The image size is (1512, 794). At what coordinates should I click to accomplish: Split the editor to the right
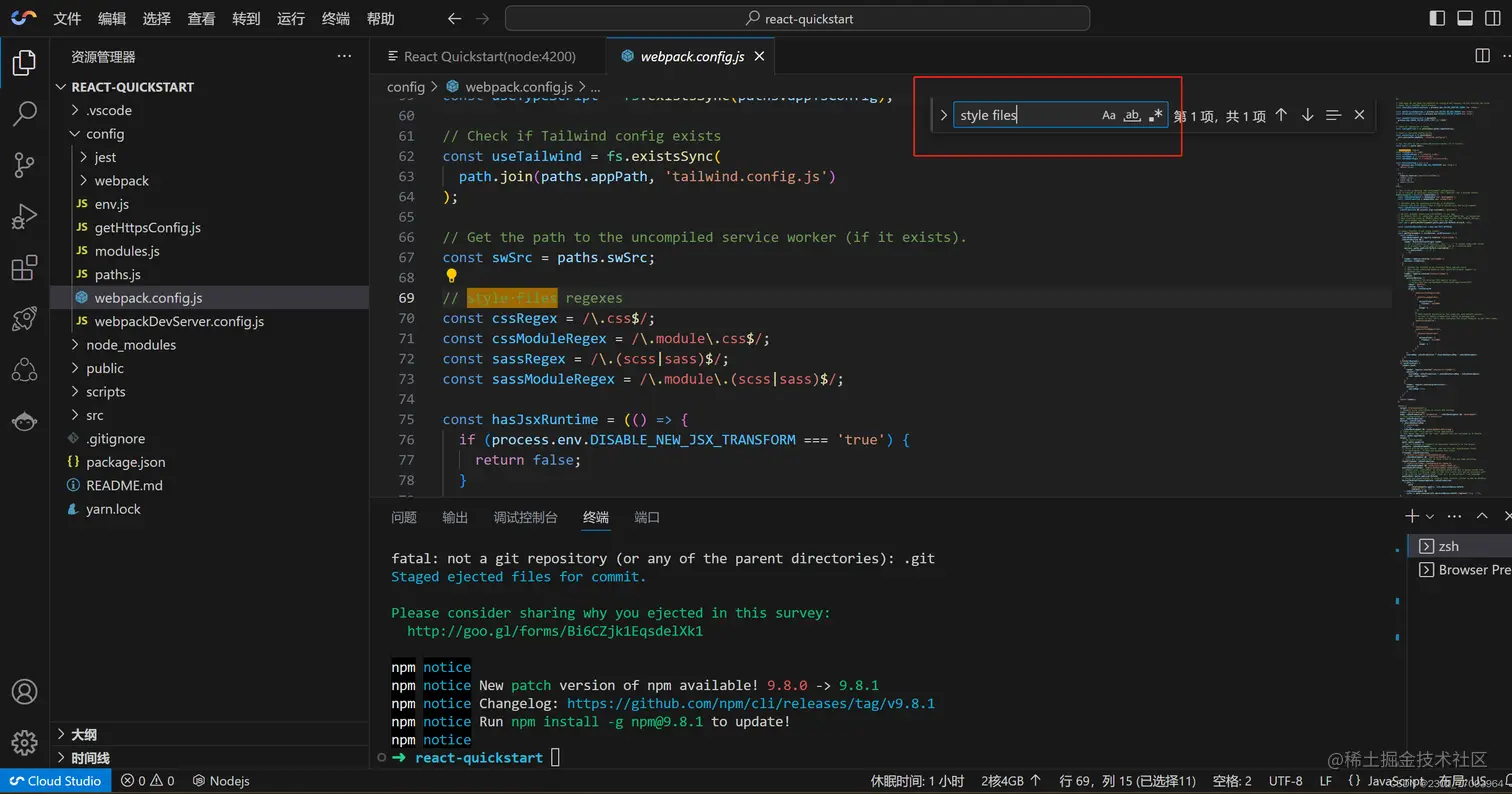(x=1482, y=56)
